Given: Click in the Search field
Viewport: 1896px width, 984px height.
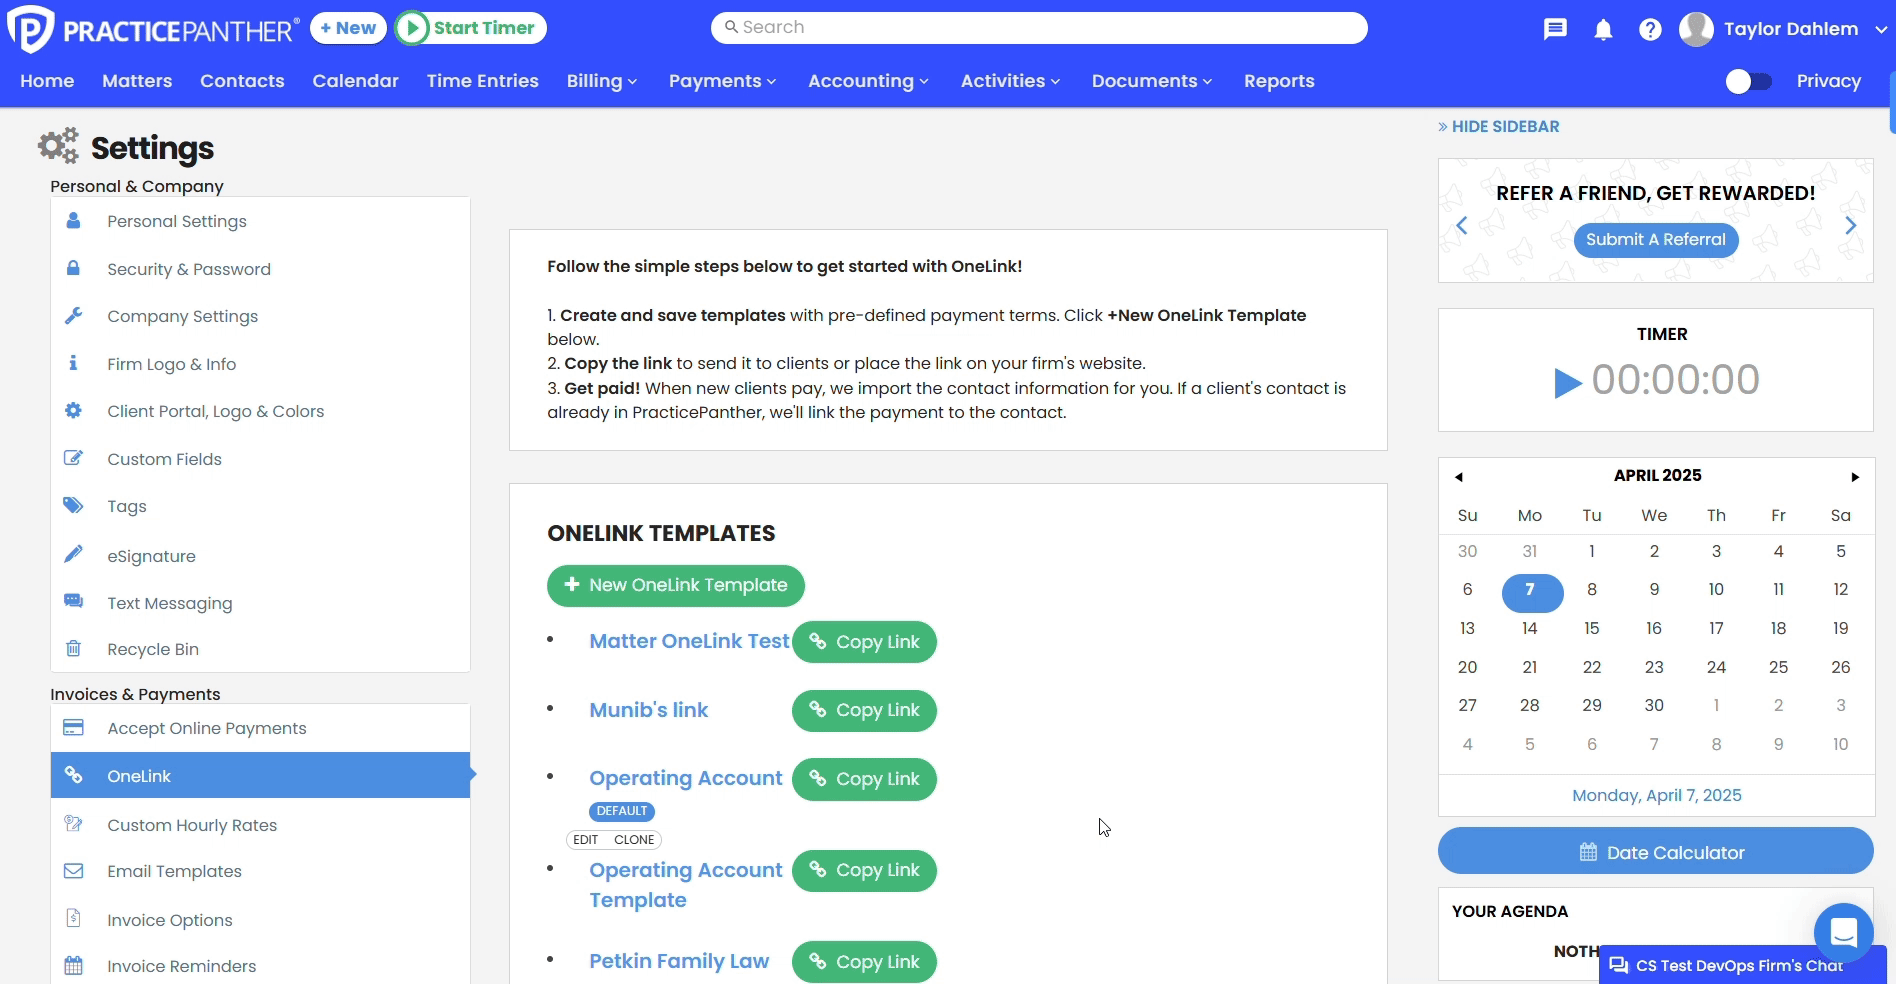Looking at the screenshot, I should click(x=1039, y=28).
